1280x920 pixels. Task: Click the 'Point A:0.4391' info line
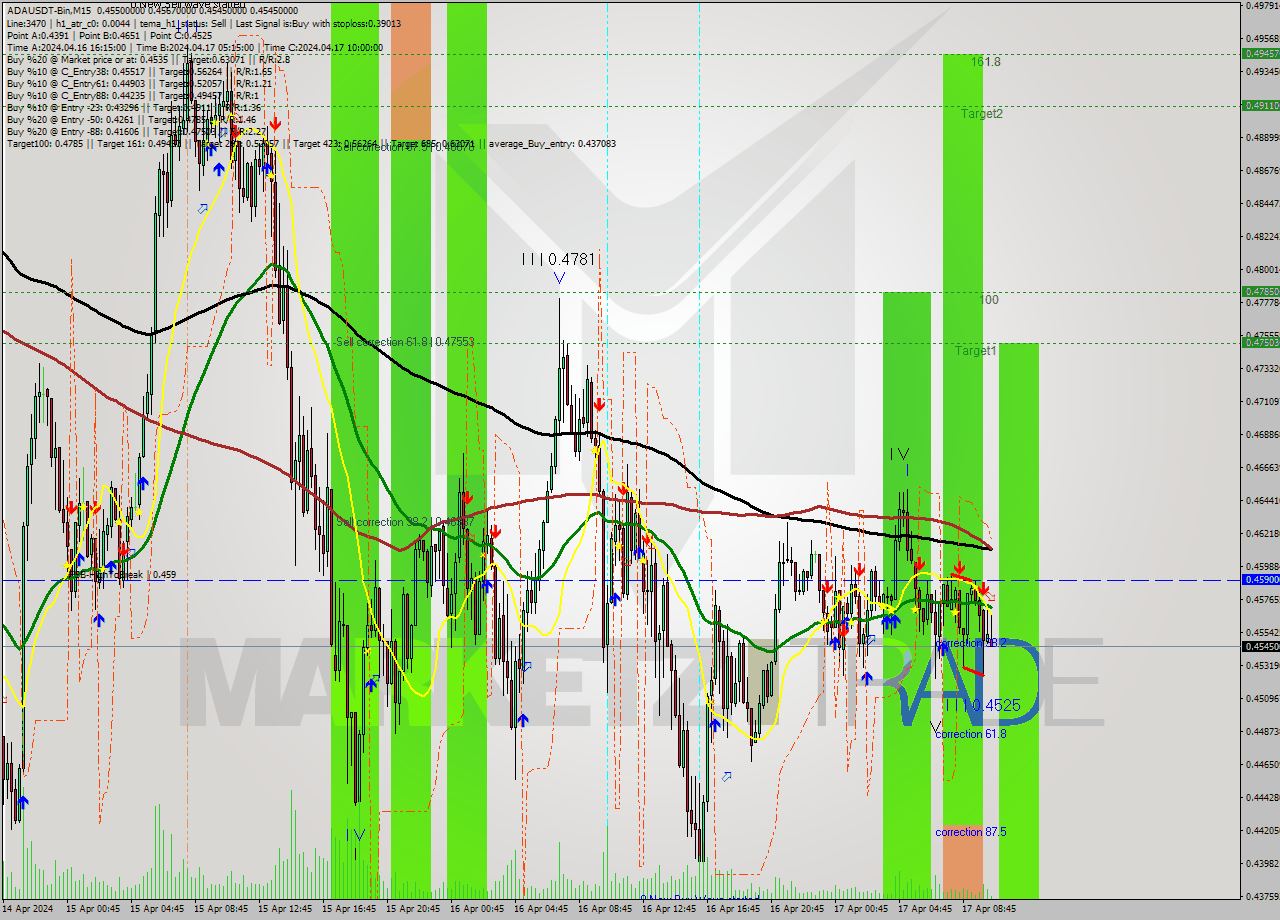[38, 35]
